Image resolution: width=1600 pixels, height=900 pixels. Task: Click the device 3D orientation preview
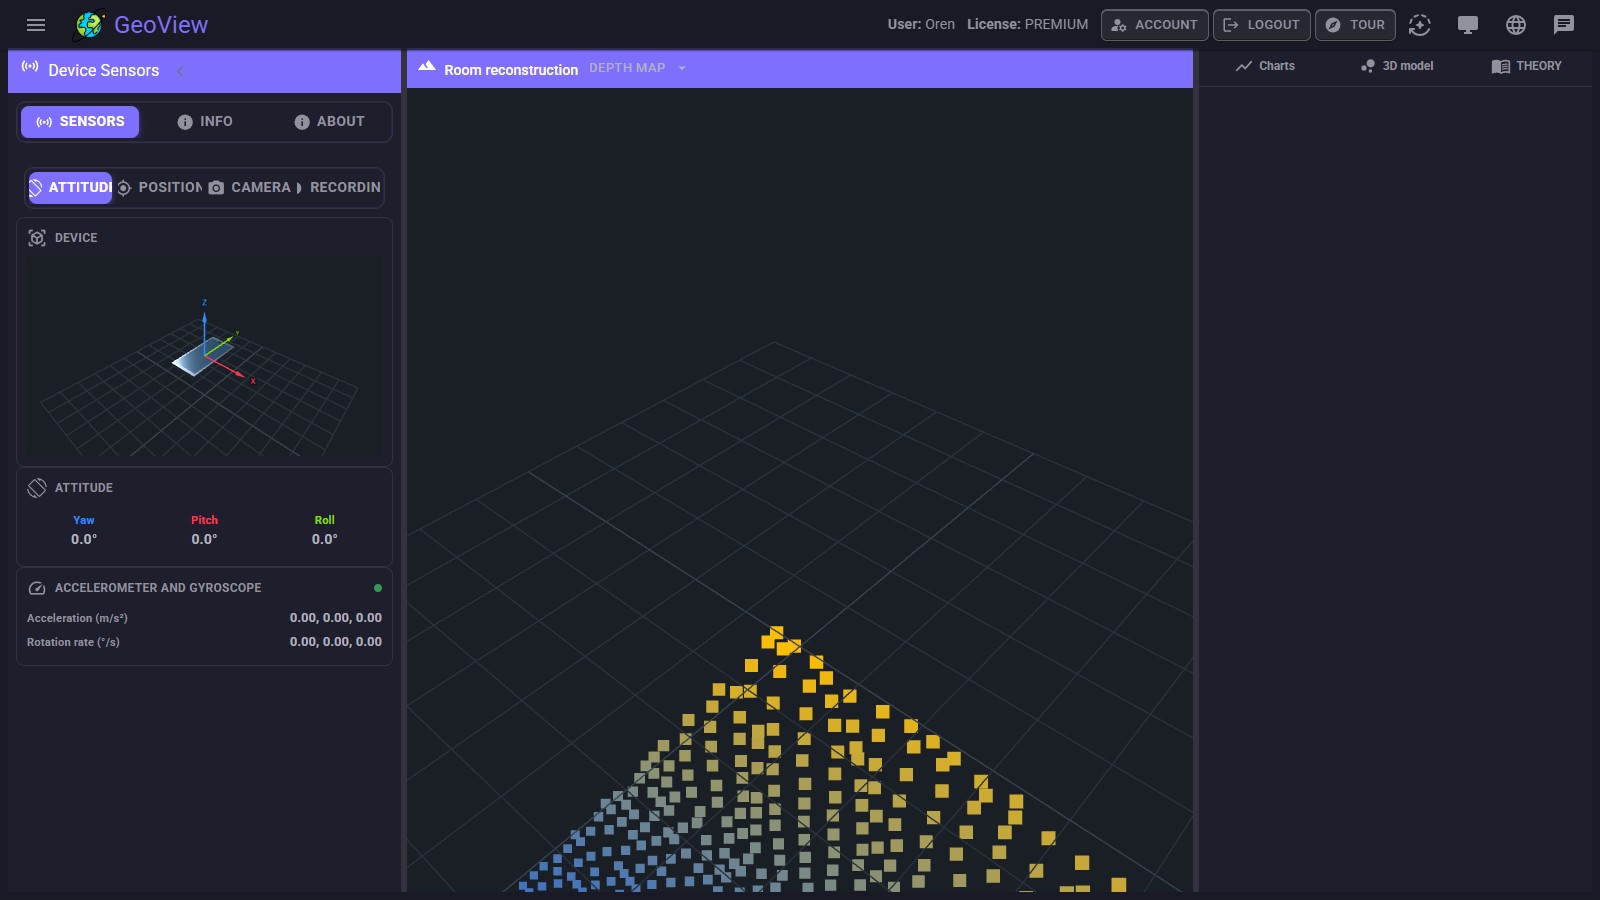click(204, 357)
